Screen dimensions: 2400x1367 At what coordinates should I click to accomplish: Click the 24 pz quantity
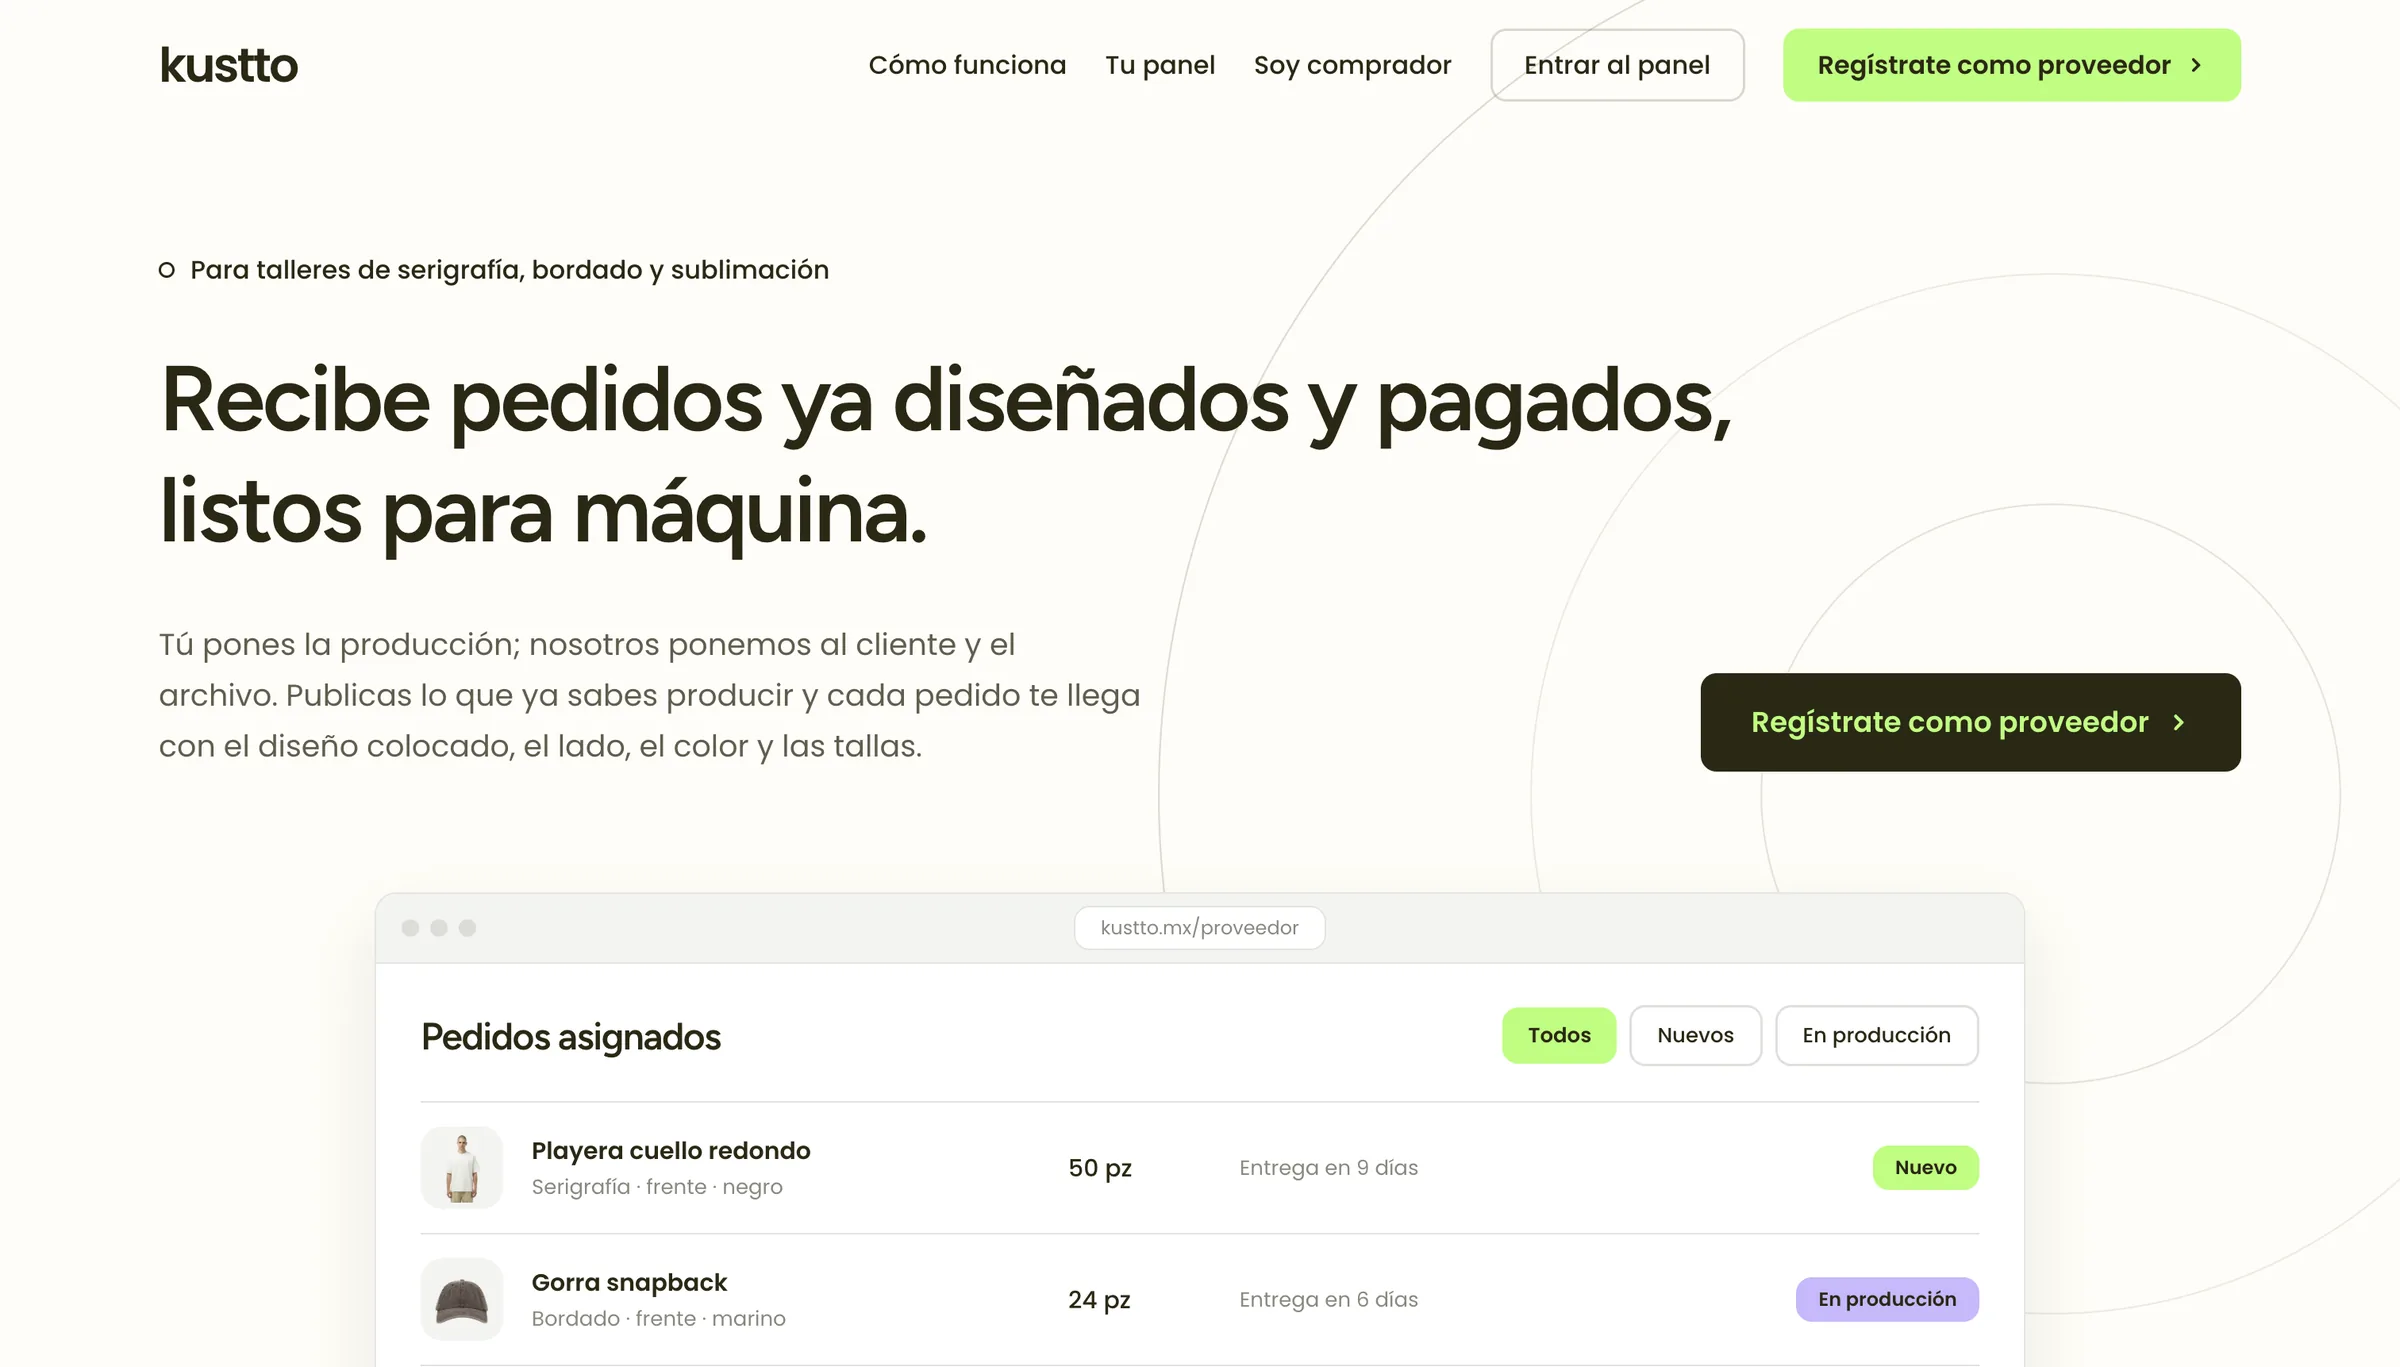coord(1099,1300)
